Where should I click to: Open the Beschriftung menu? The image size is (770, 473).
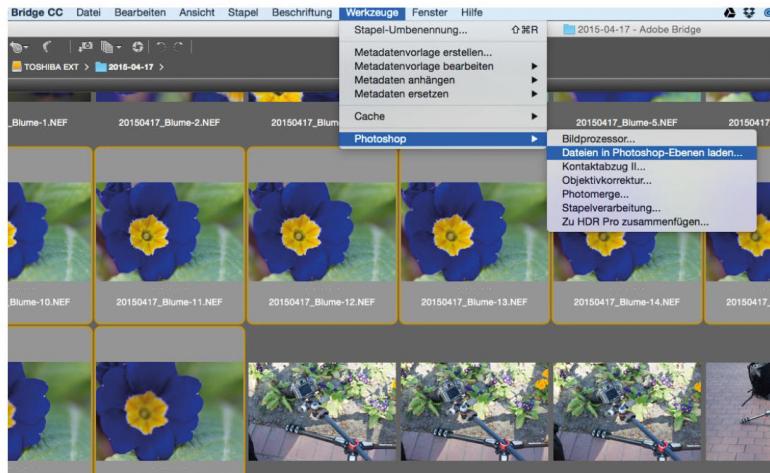pos(302,12)
